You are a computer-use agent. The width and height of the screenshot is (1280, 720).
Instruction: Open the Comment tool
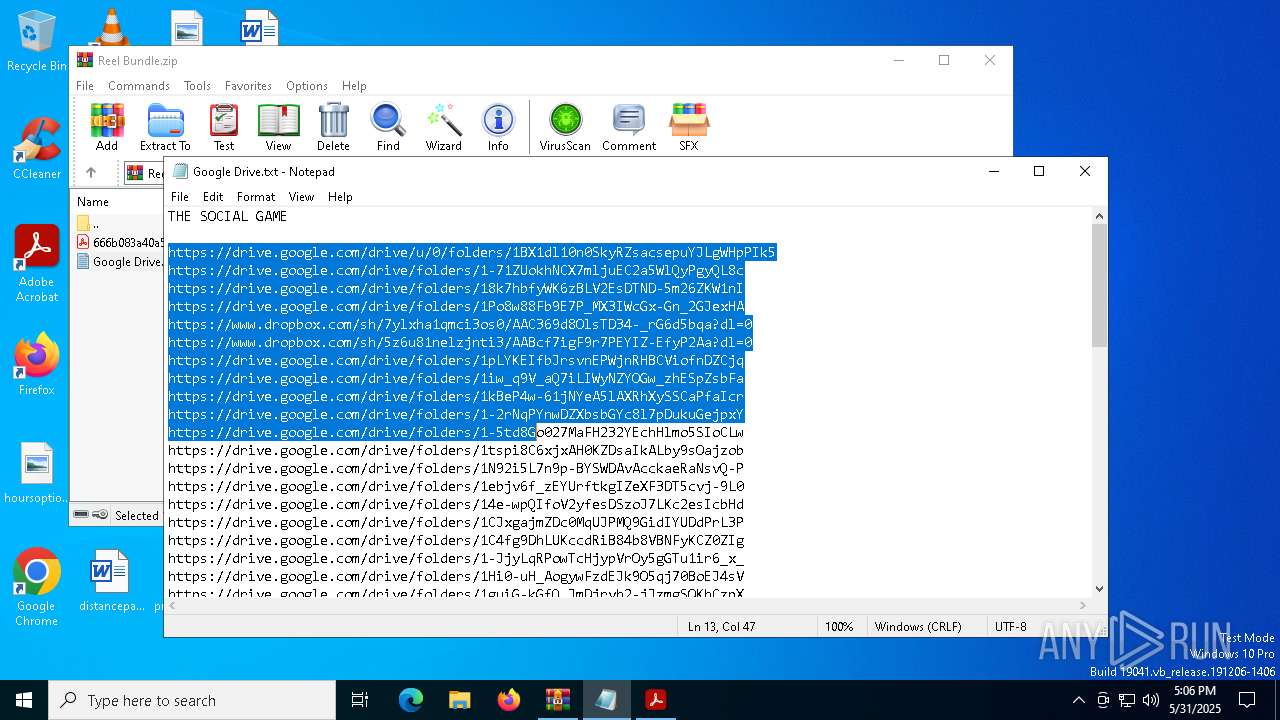(629, 127)
